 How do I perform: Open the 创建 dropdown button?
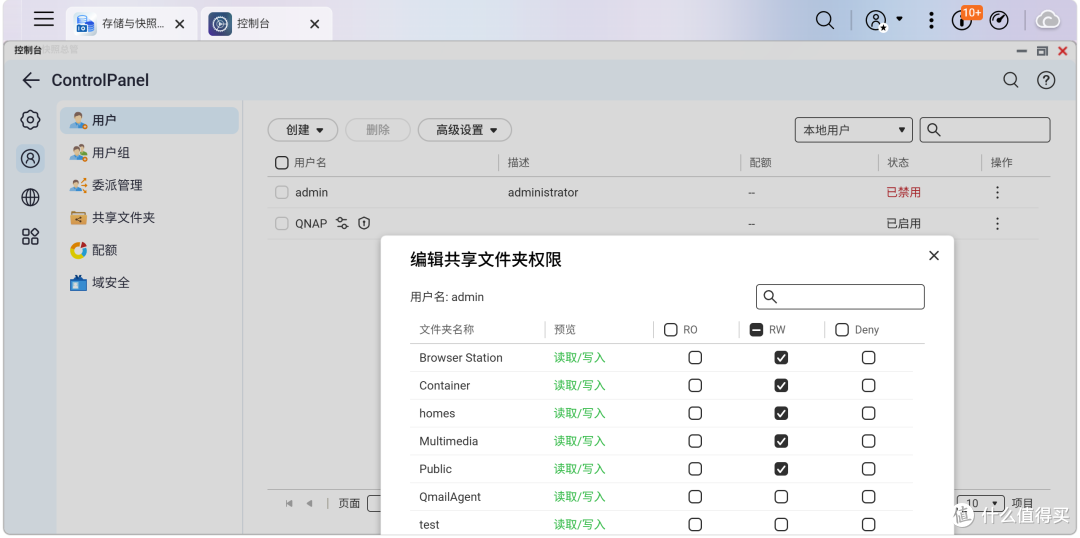[x=302, y=130]
